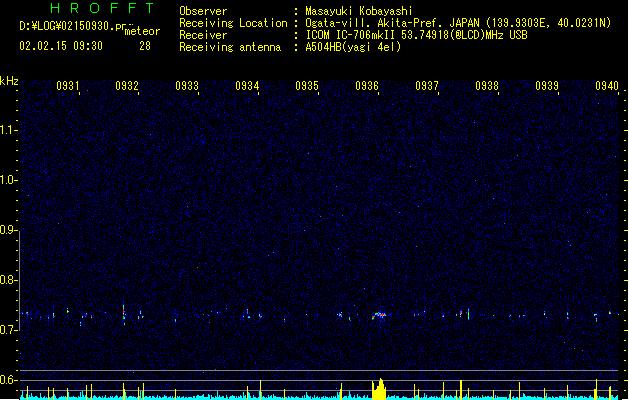Click the ICOM IC-706mkII receiver value
This screenshot has height=400, width=629.
coord(416,35)
